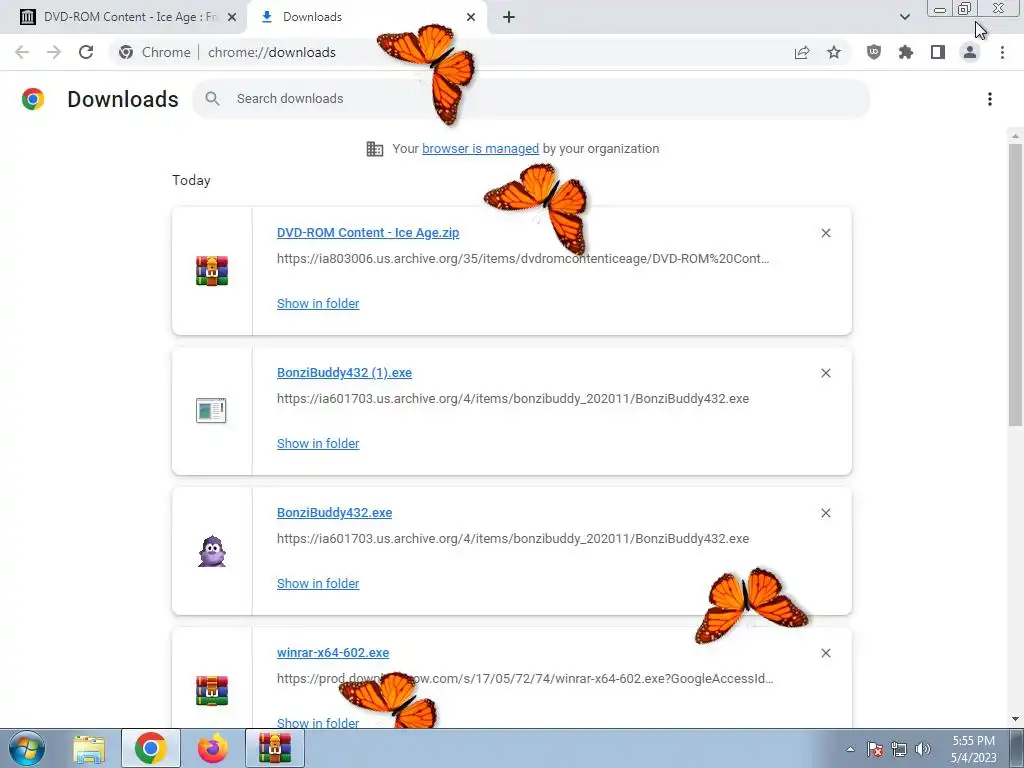Click the volume speaker tray icon
The width and height of the screenshot is (1024, 768).
coord(923,749)
